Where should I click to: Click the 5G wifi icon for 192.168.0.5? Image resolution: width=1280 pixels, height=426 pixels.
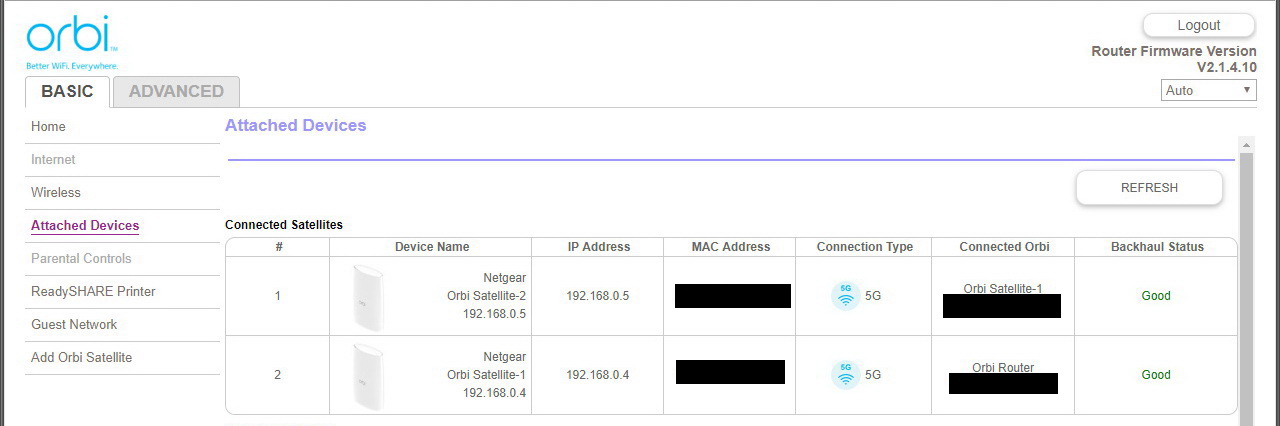pyautogui.click(x=846, y=296)
